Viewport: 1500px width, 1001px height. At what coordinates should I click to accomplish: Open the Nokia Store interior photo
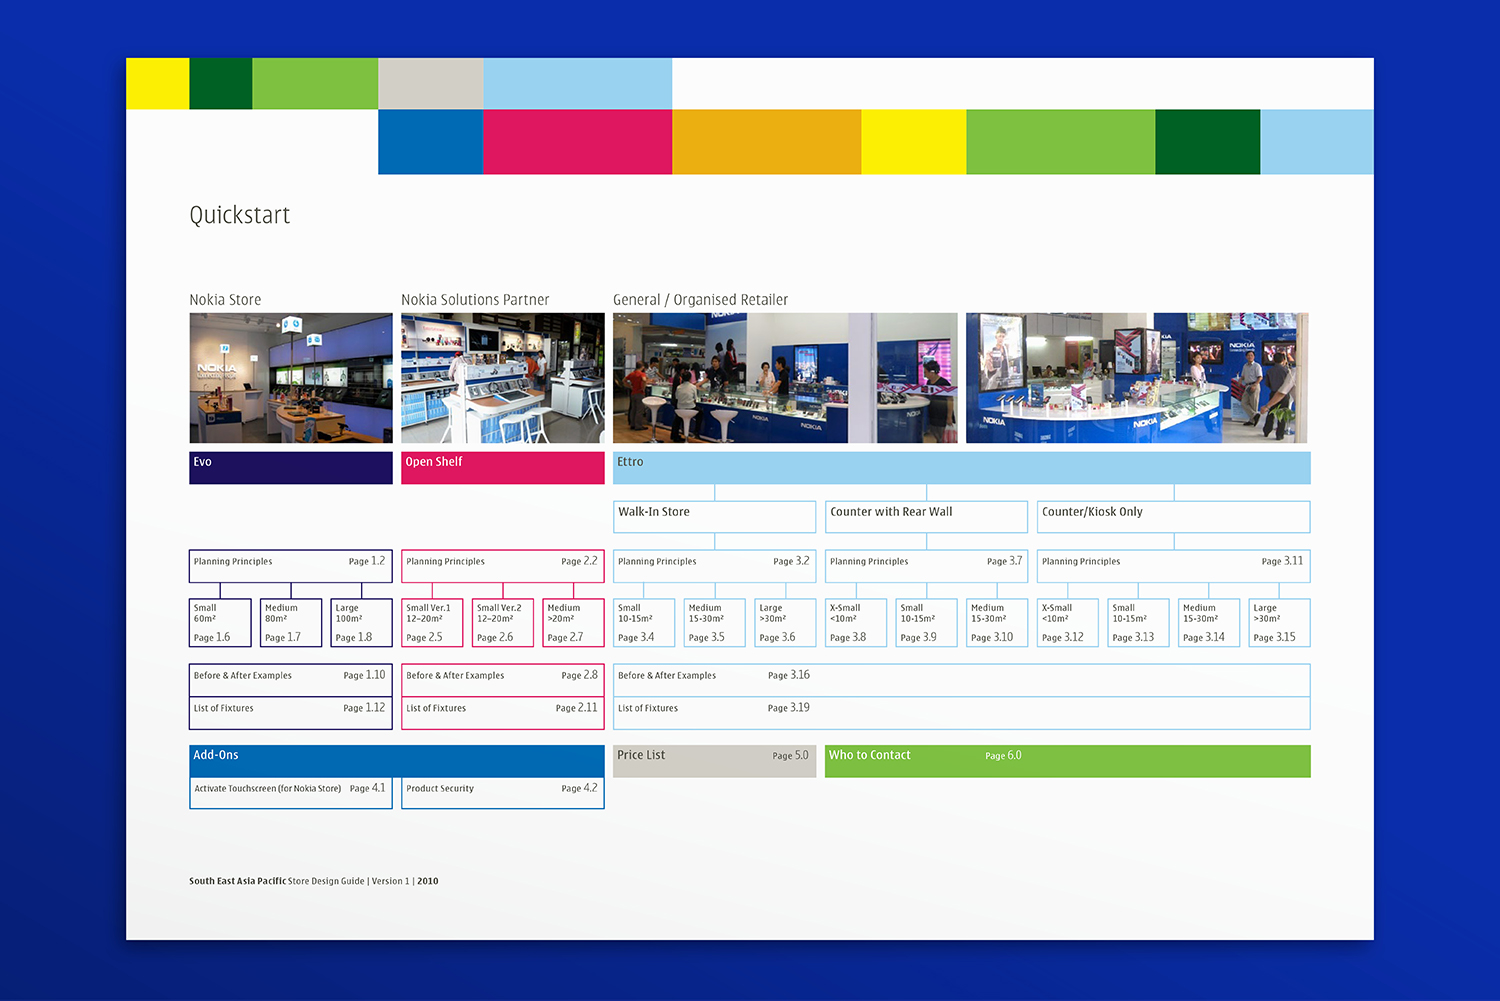(291, 378)
